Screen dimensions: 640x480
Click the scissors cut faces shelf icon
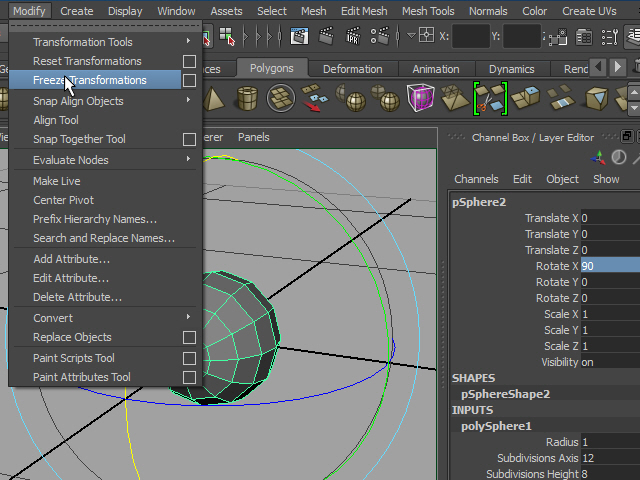[490, 98]
